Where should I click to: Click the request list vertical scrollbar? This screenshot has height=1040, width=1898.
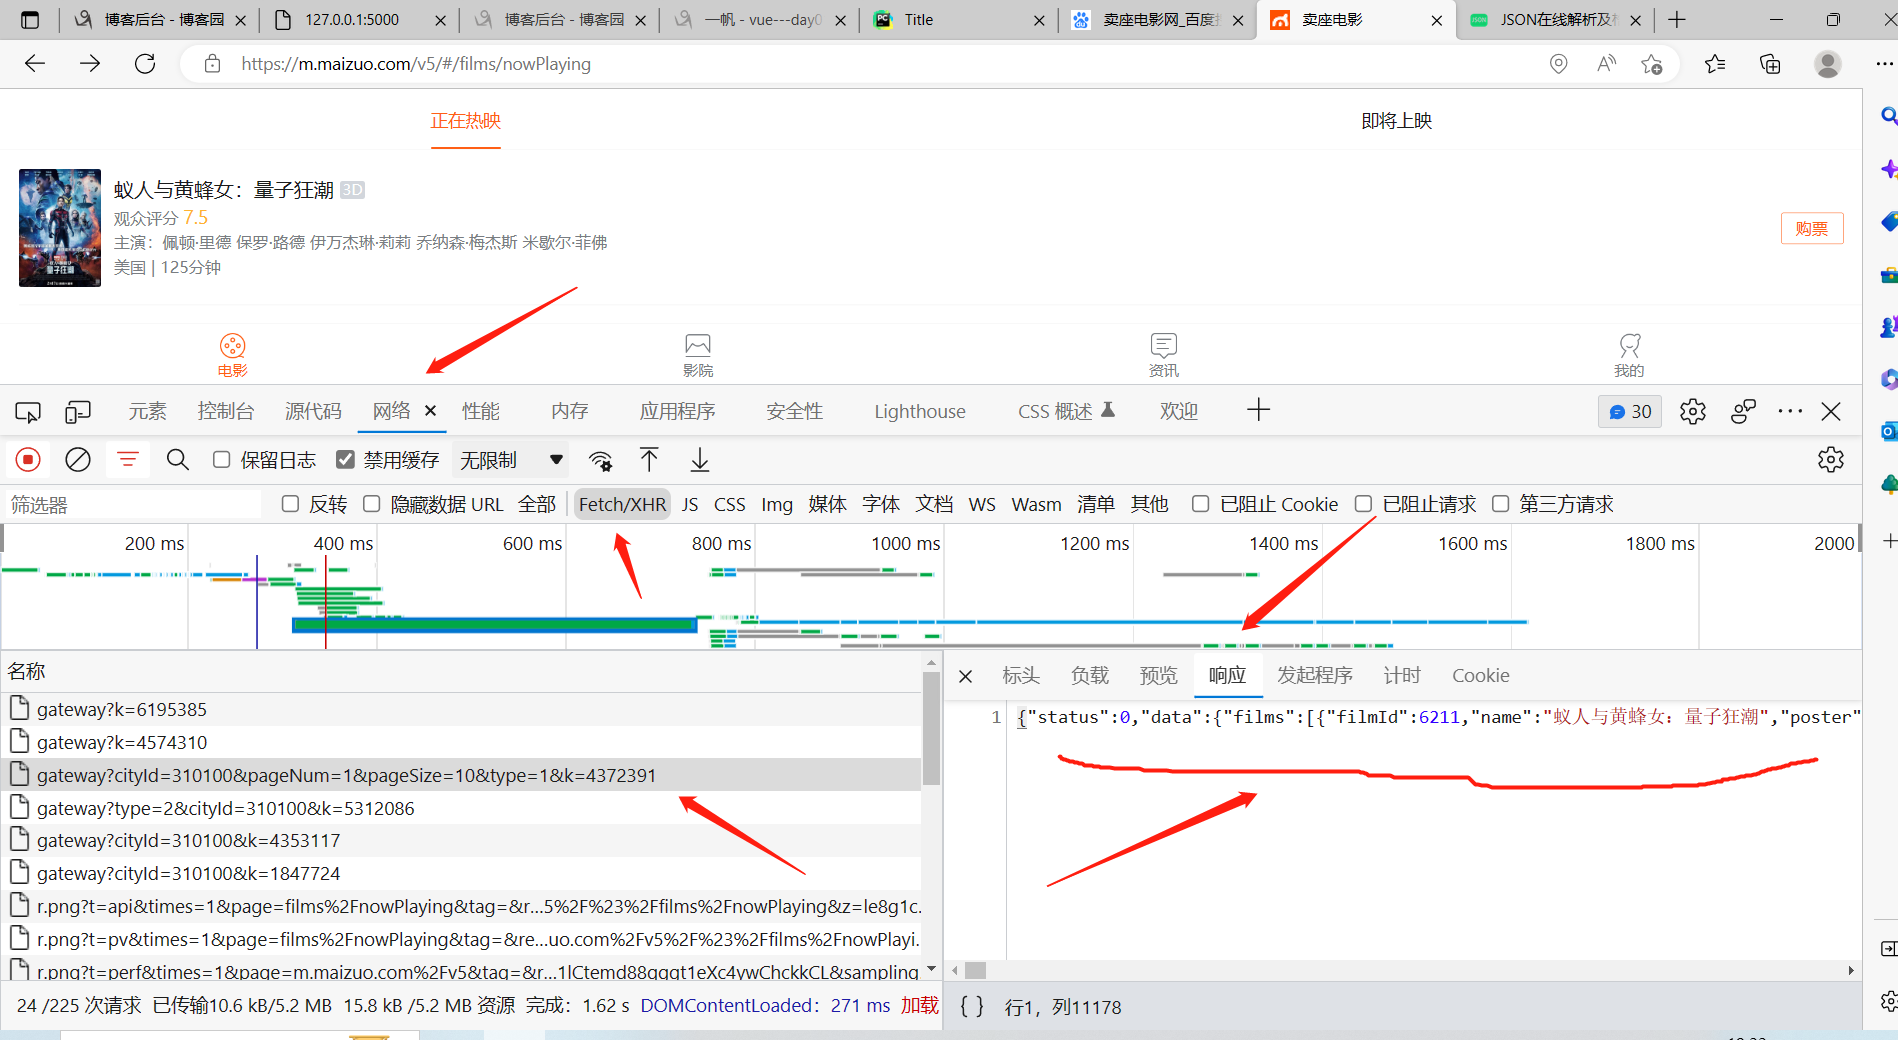(931, 728)
